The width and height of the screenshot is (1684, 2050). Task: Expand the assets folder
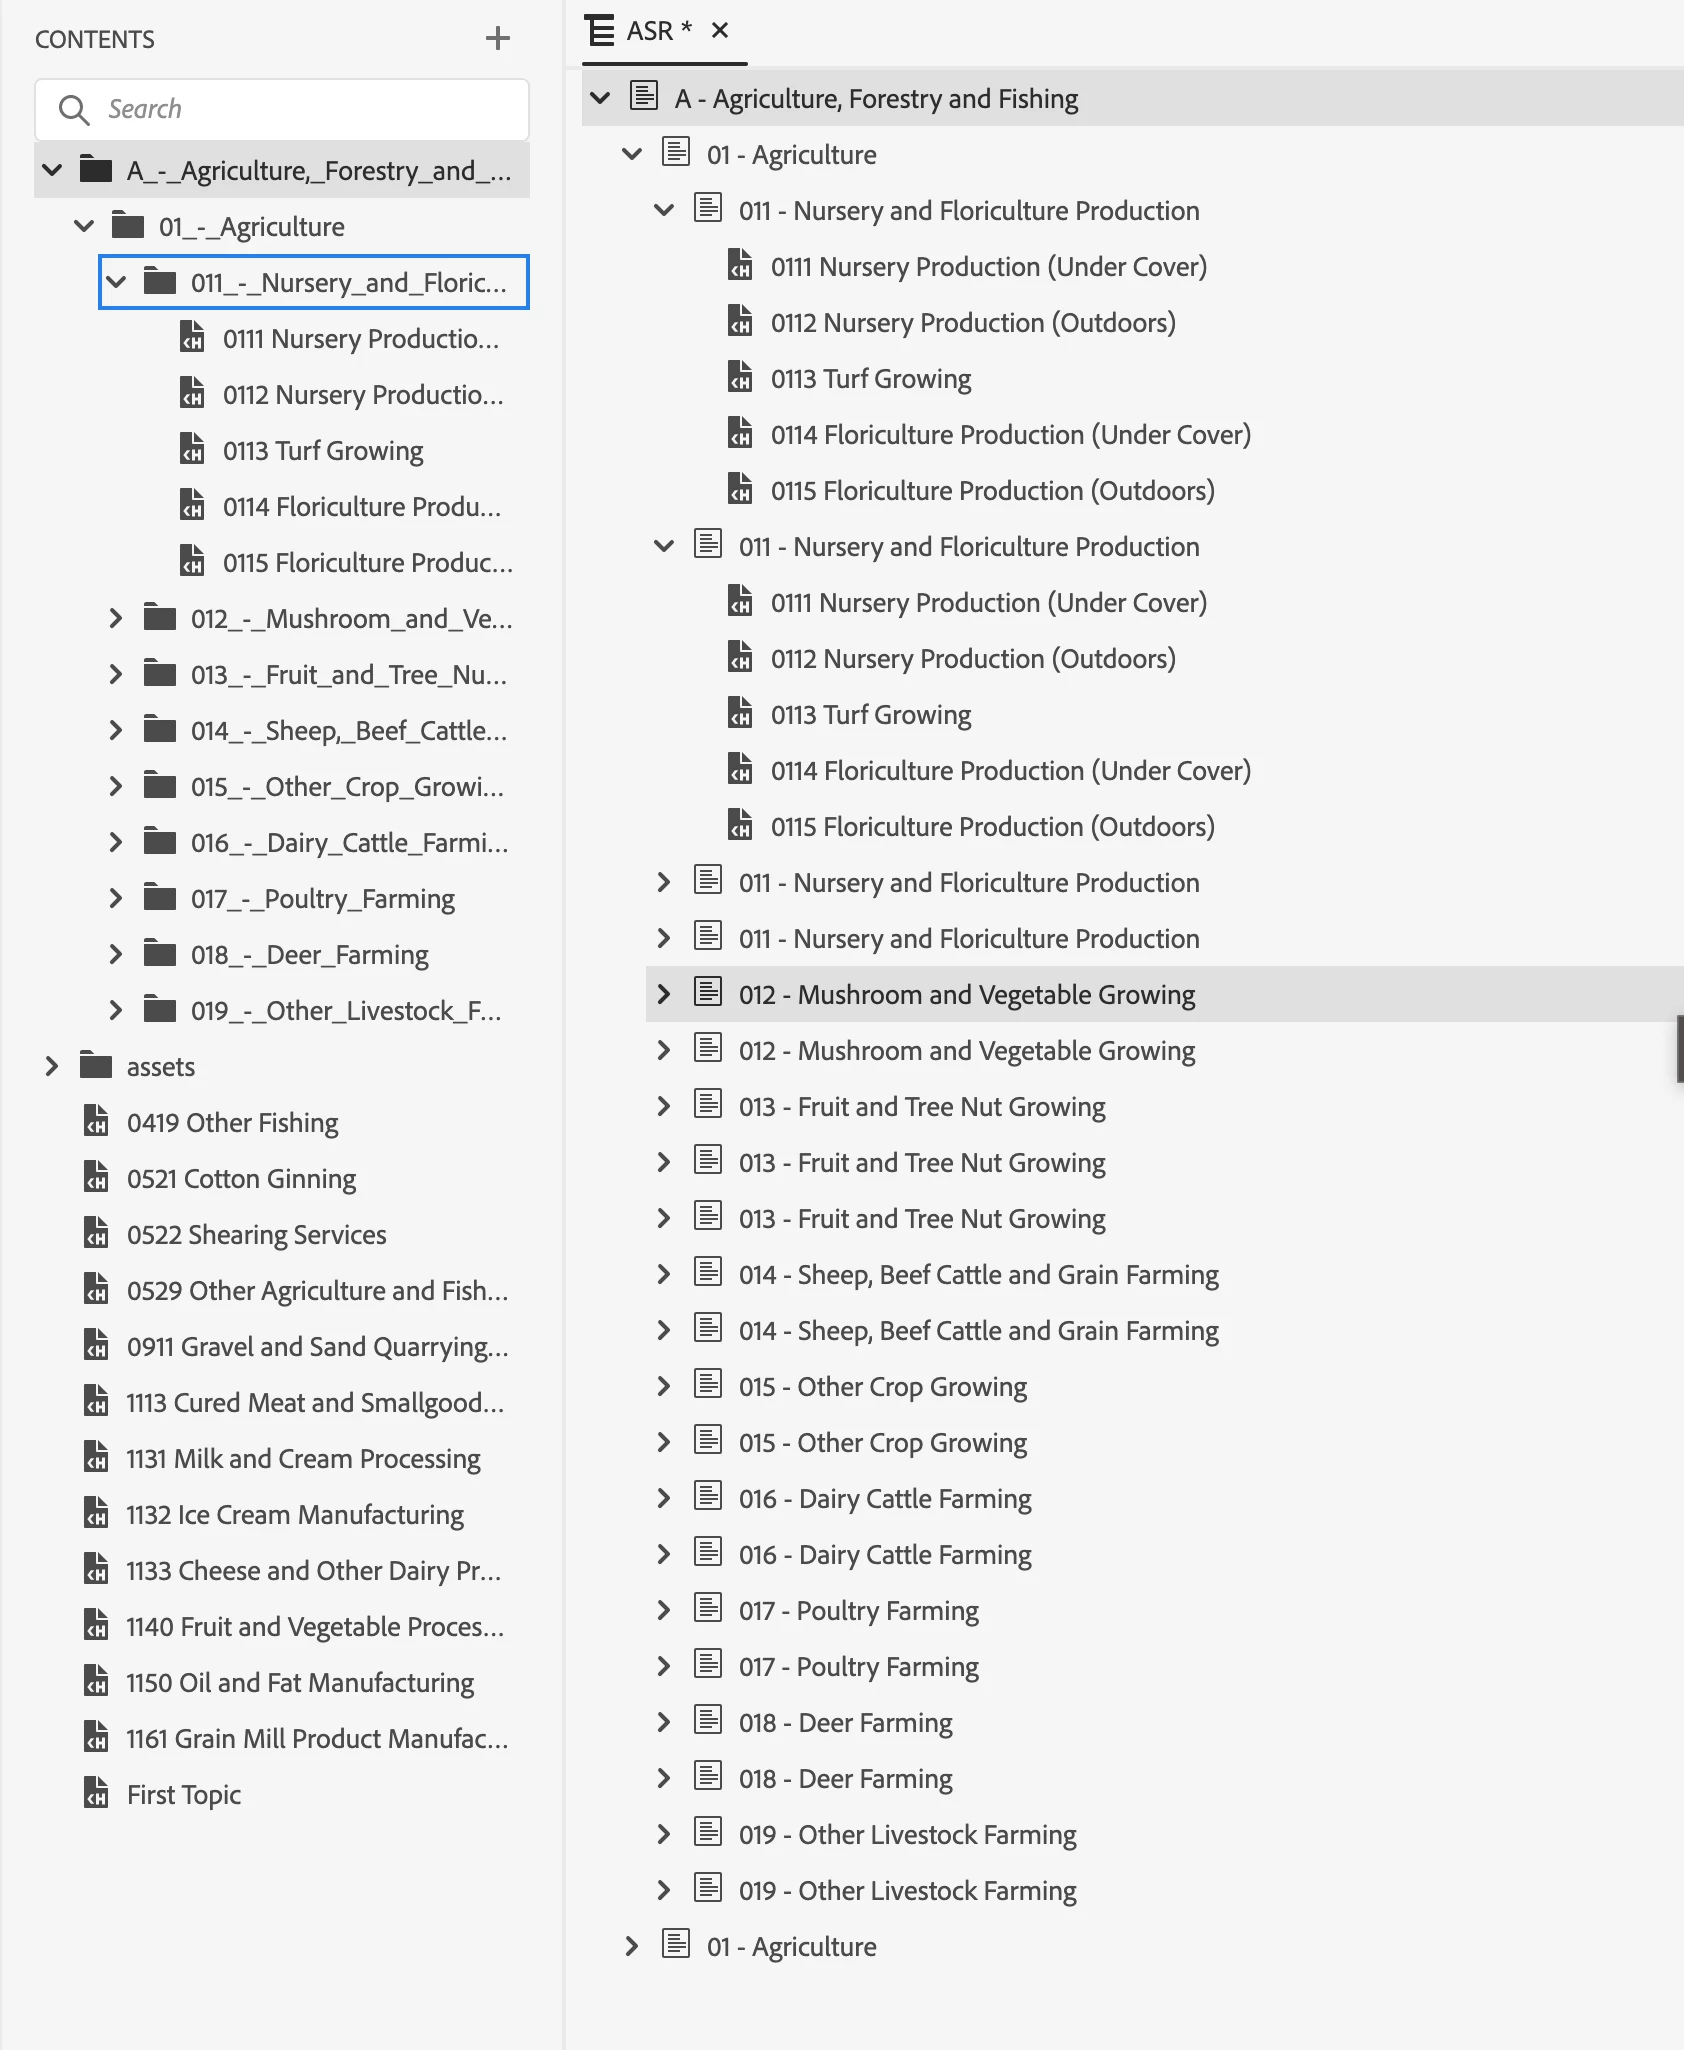pos(52,1066)
